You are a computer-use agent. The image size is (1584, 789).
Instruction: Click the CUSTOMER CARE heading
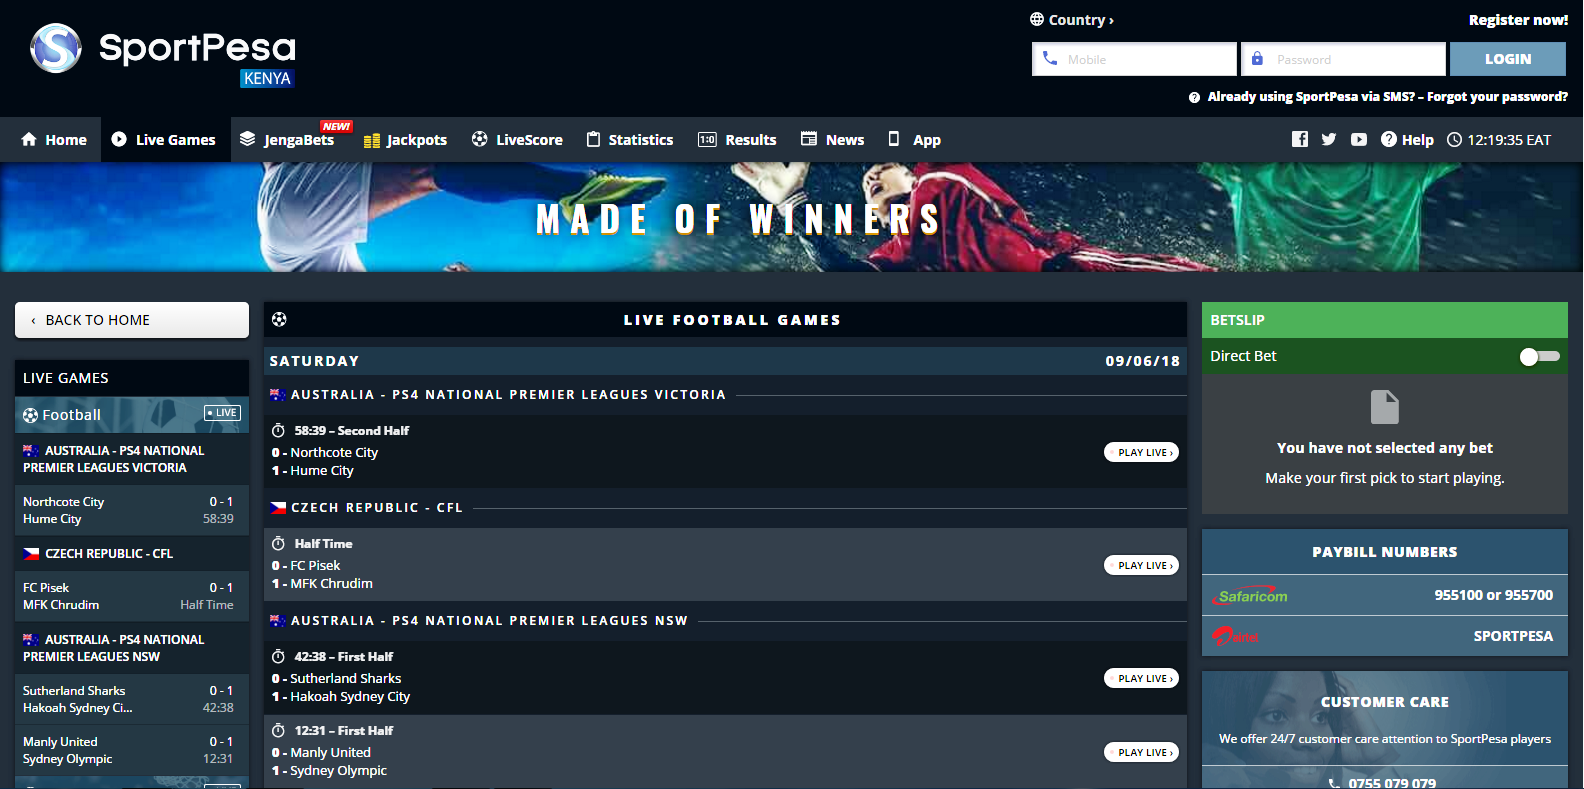click(x=1385, y=702)
